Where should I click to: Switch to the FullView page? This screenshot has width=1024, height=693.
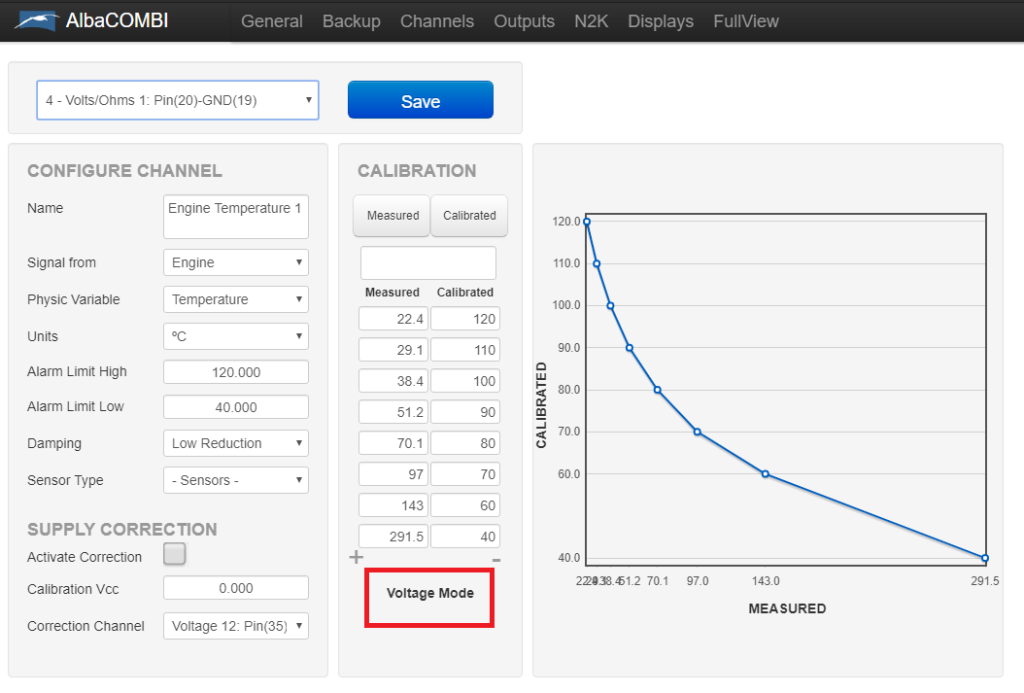(x=746, y=21)
